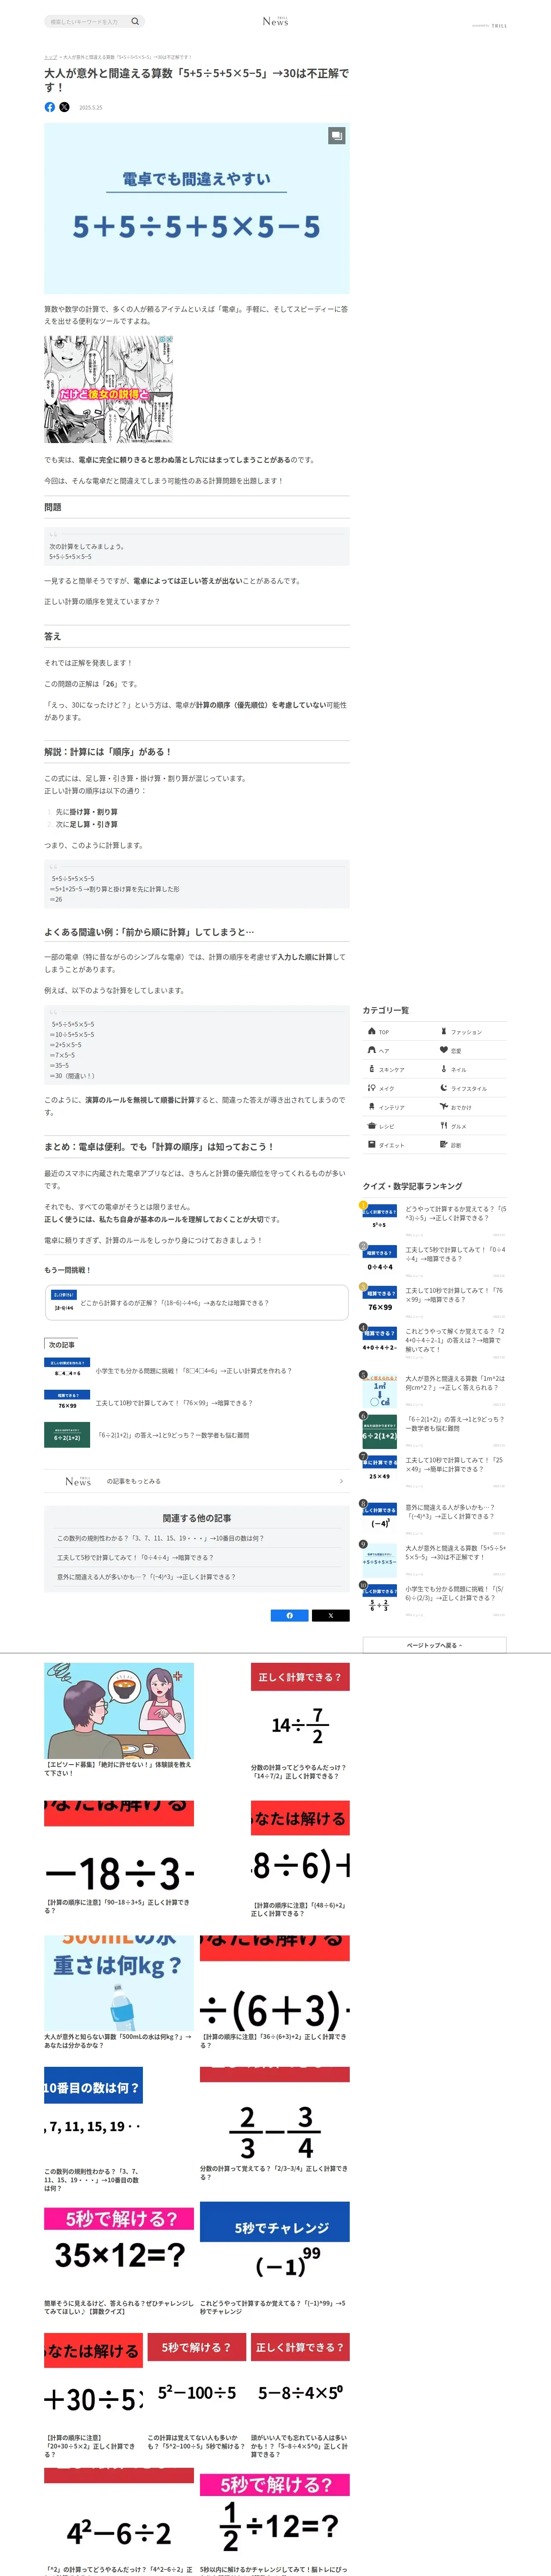
Task: Open episode-recruitment illustration card
Action: coord(119,1719)
